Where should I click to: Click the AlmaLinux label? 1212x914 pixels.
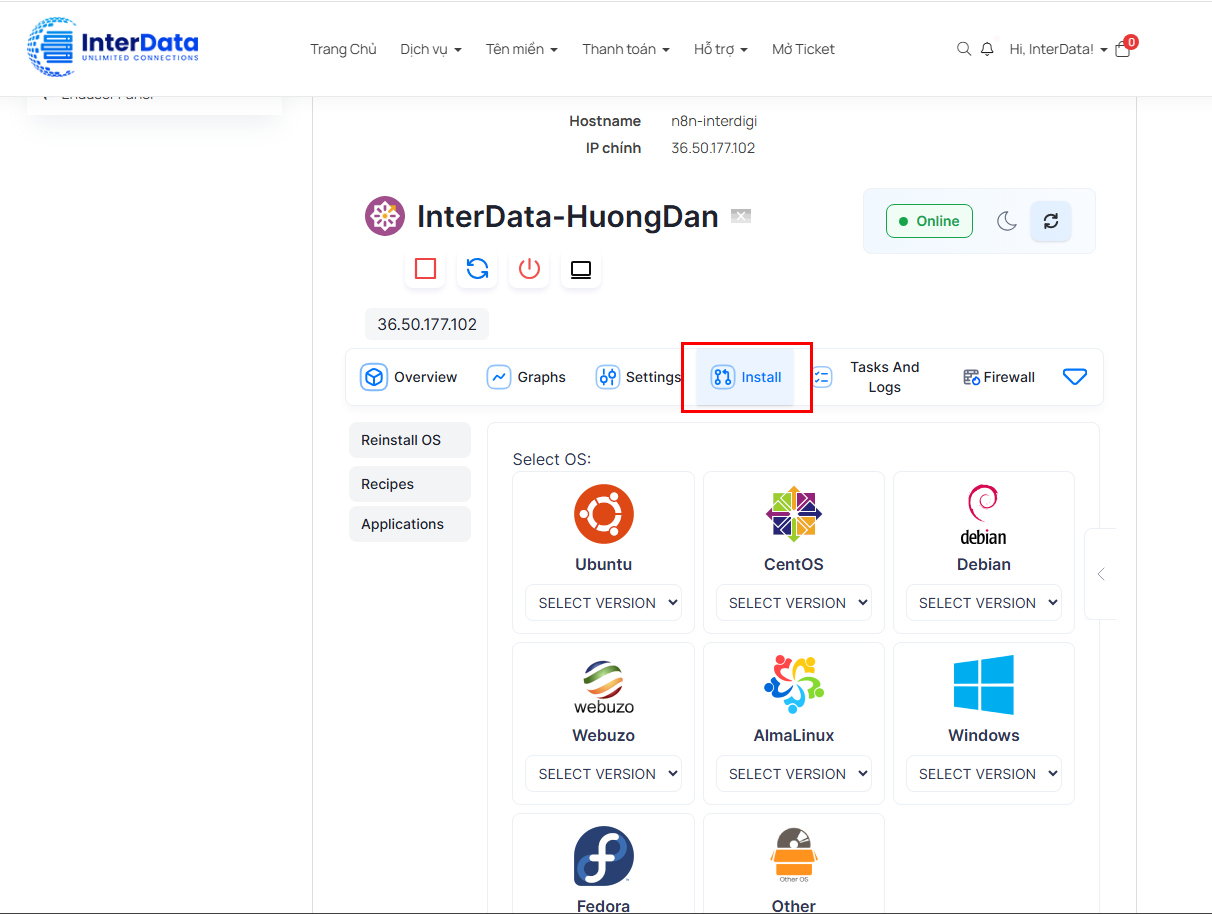(794, 735)
